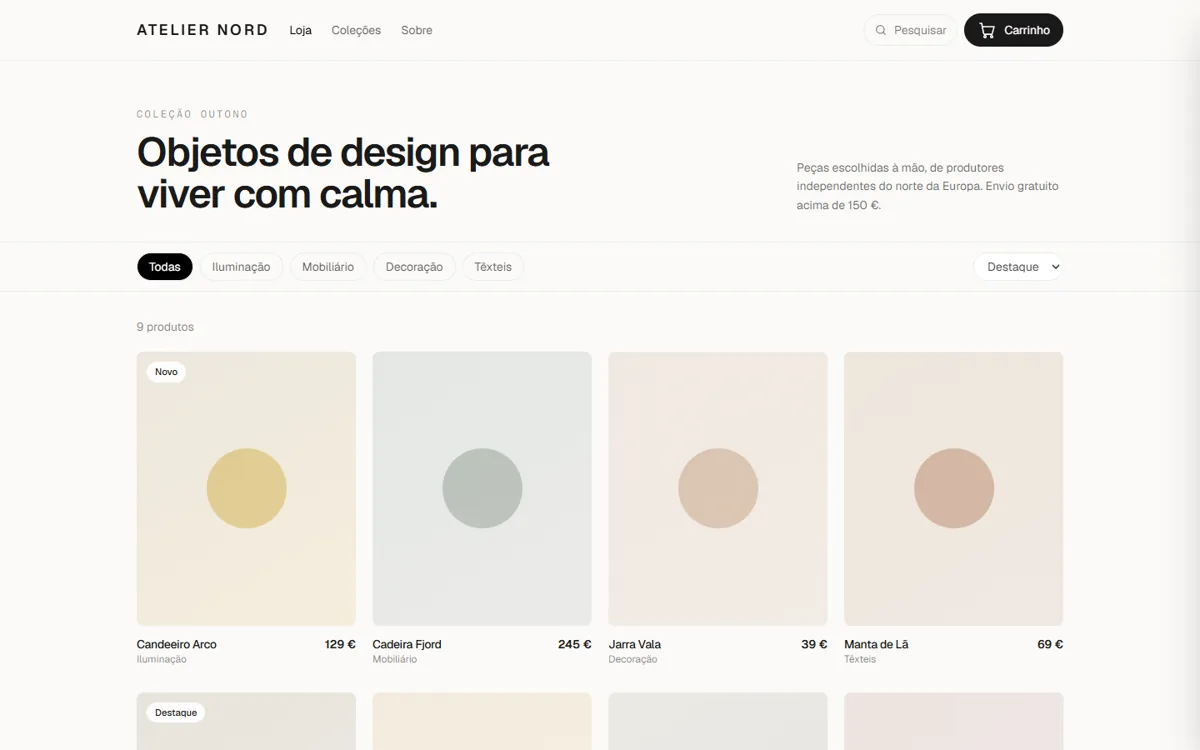
Task: Open the Coleções navigation link
Action: tap(356, 30)
